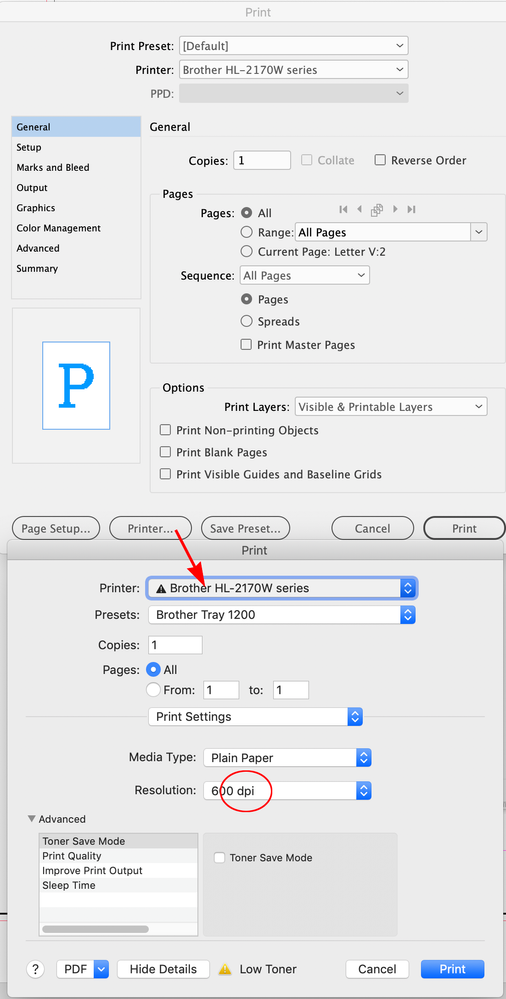The image size is (506, 999).
Task: Select Toner Save Mode list row
Action: tap(119, 841)
